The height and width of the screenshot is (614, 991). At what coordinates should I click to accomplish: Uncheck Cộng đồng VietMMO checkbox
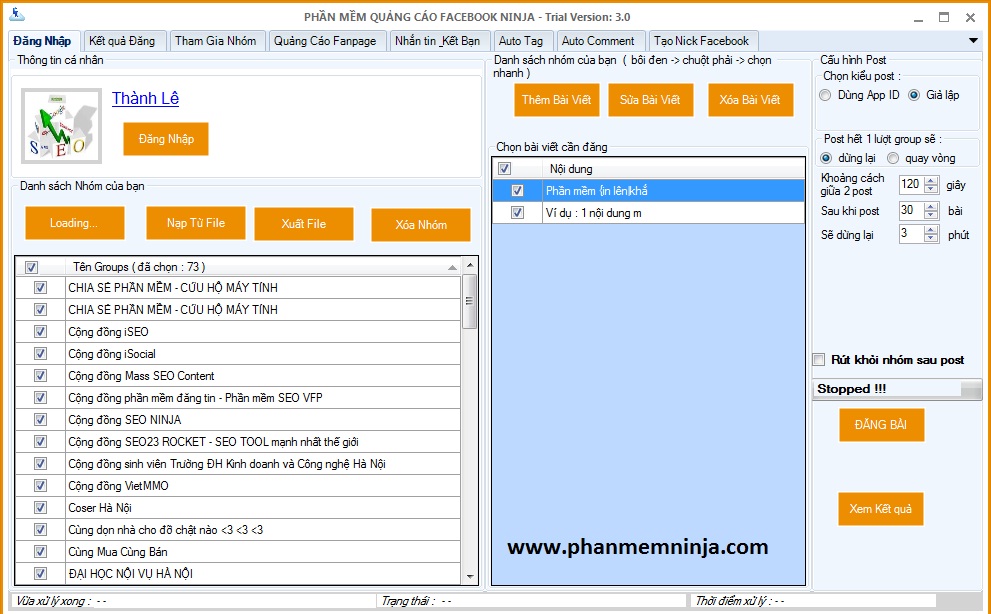[x=40, y=486]
